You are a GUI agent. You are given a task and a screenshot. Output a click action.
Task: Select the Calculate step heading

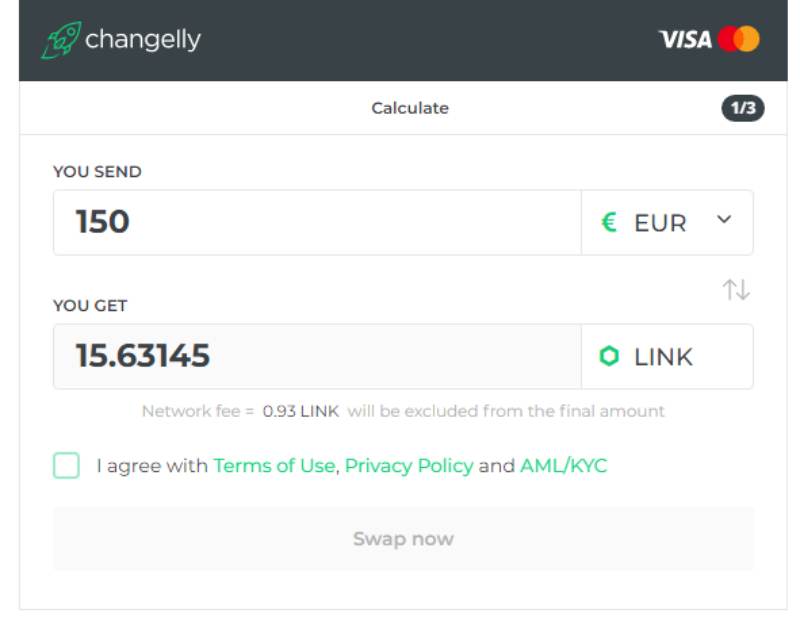point(410,108)
